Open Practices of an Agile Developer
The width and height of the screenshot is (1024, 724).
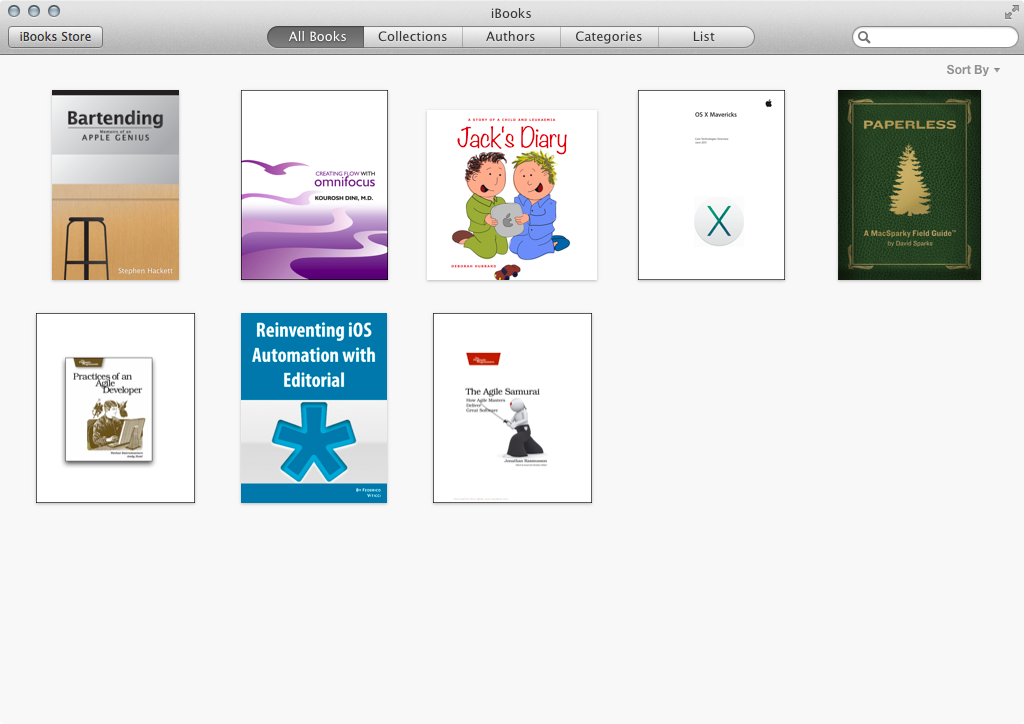point(116,408)
